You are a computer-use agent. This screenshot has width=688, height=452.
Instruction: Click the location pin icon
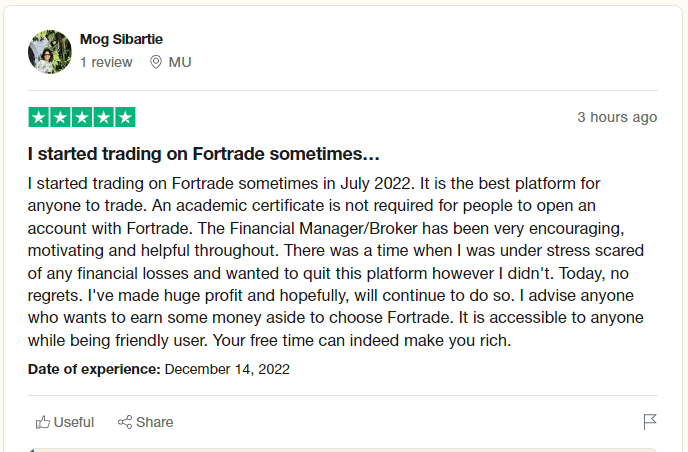pos(155,62)
